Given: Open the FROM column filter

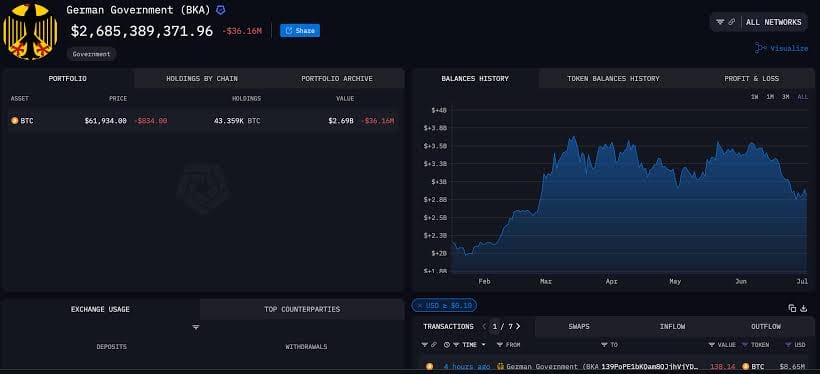Looking at the screenshot, I should [x=499, y=345].
